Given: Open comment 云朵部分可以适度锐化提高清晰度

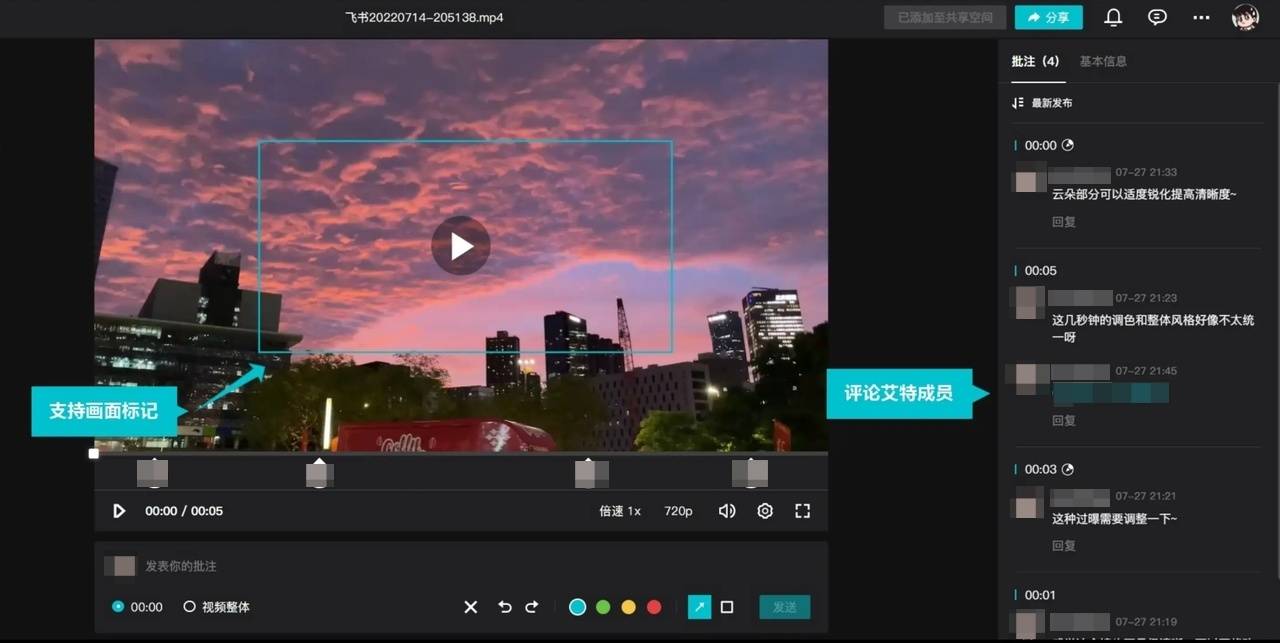Looking at the screenshot, I should (x=1144, y=194).
